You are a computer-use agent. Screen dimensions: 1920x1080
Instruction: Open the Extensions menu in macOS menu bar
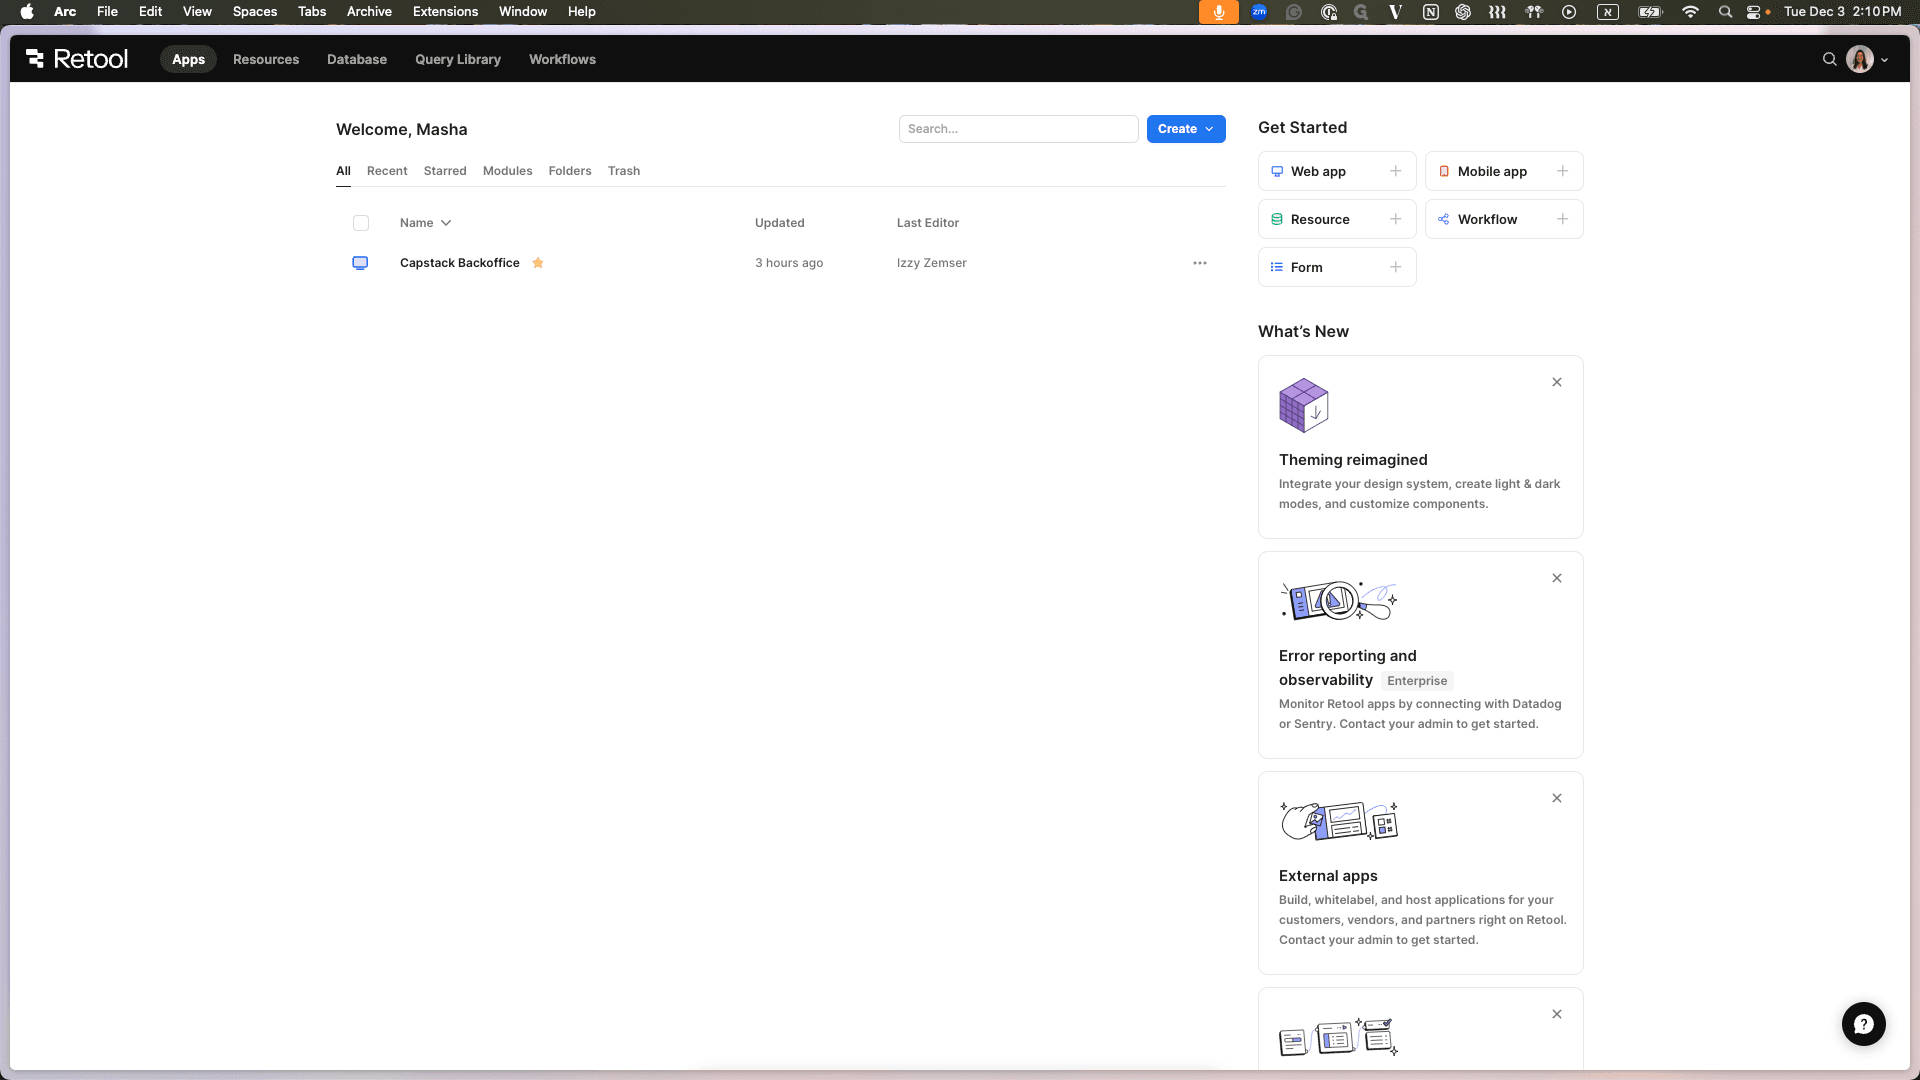445,12
